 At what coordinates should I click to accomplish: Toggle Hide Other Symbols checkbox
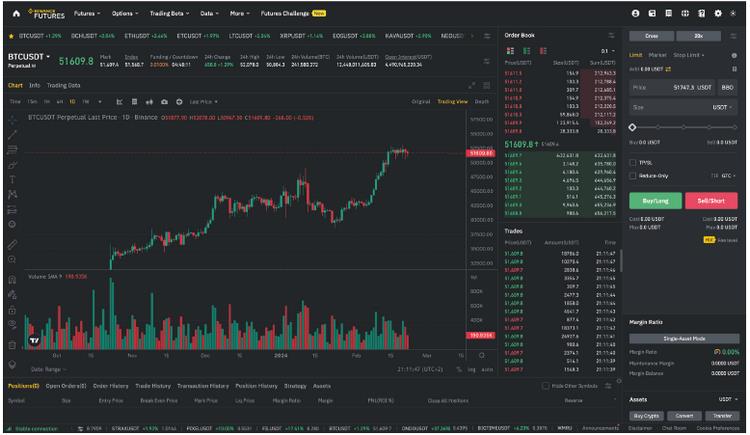click(544, 385)
